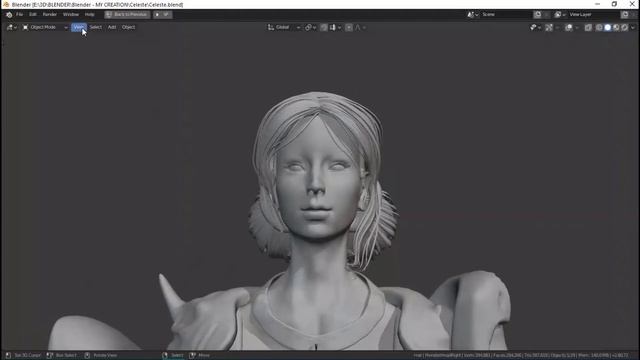Screen dimensions: 640x360
Task: Switch to wireframe viewport shading
Action: click(x=599, y=27)
